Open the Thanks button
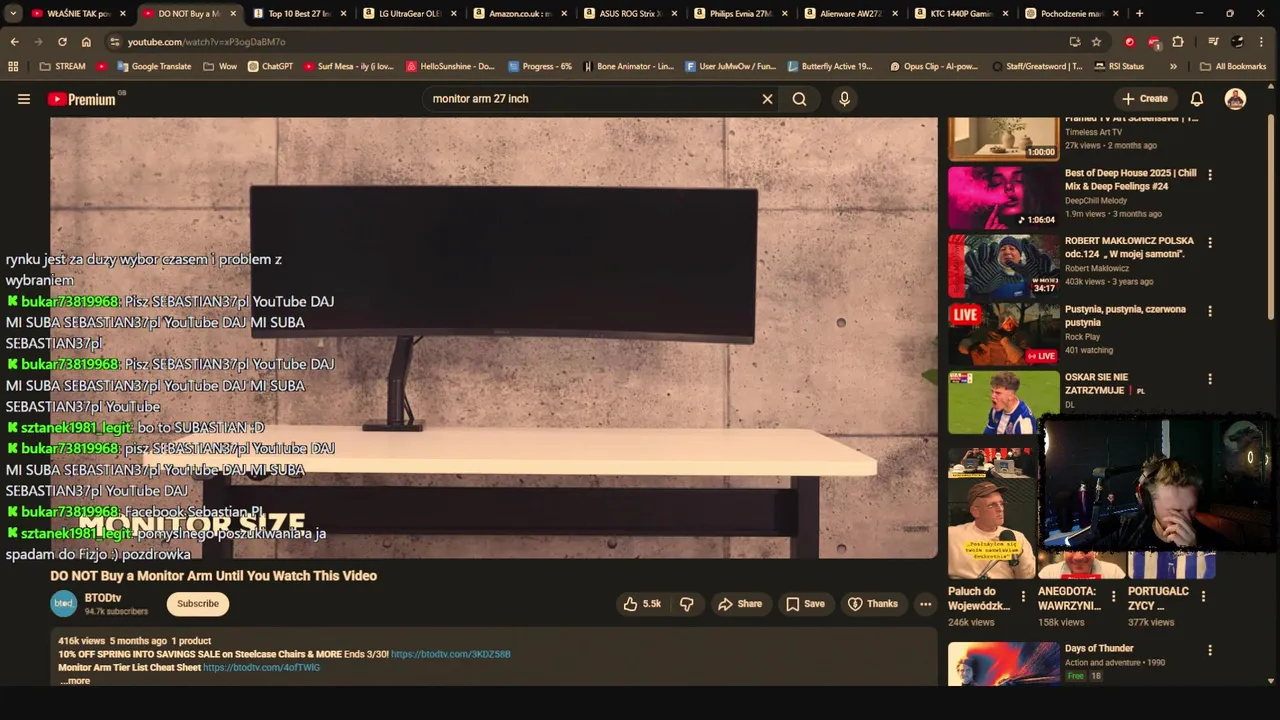 coord(873,604)
